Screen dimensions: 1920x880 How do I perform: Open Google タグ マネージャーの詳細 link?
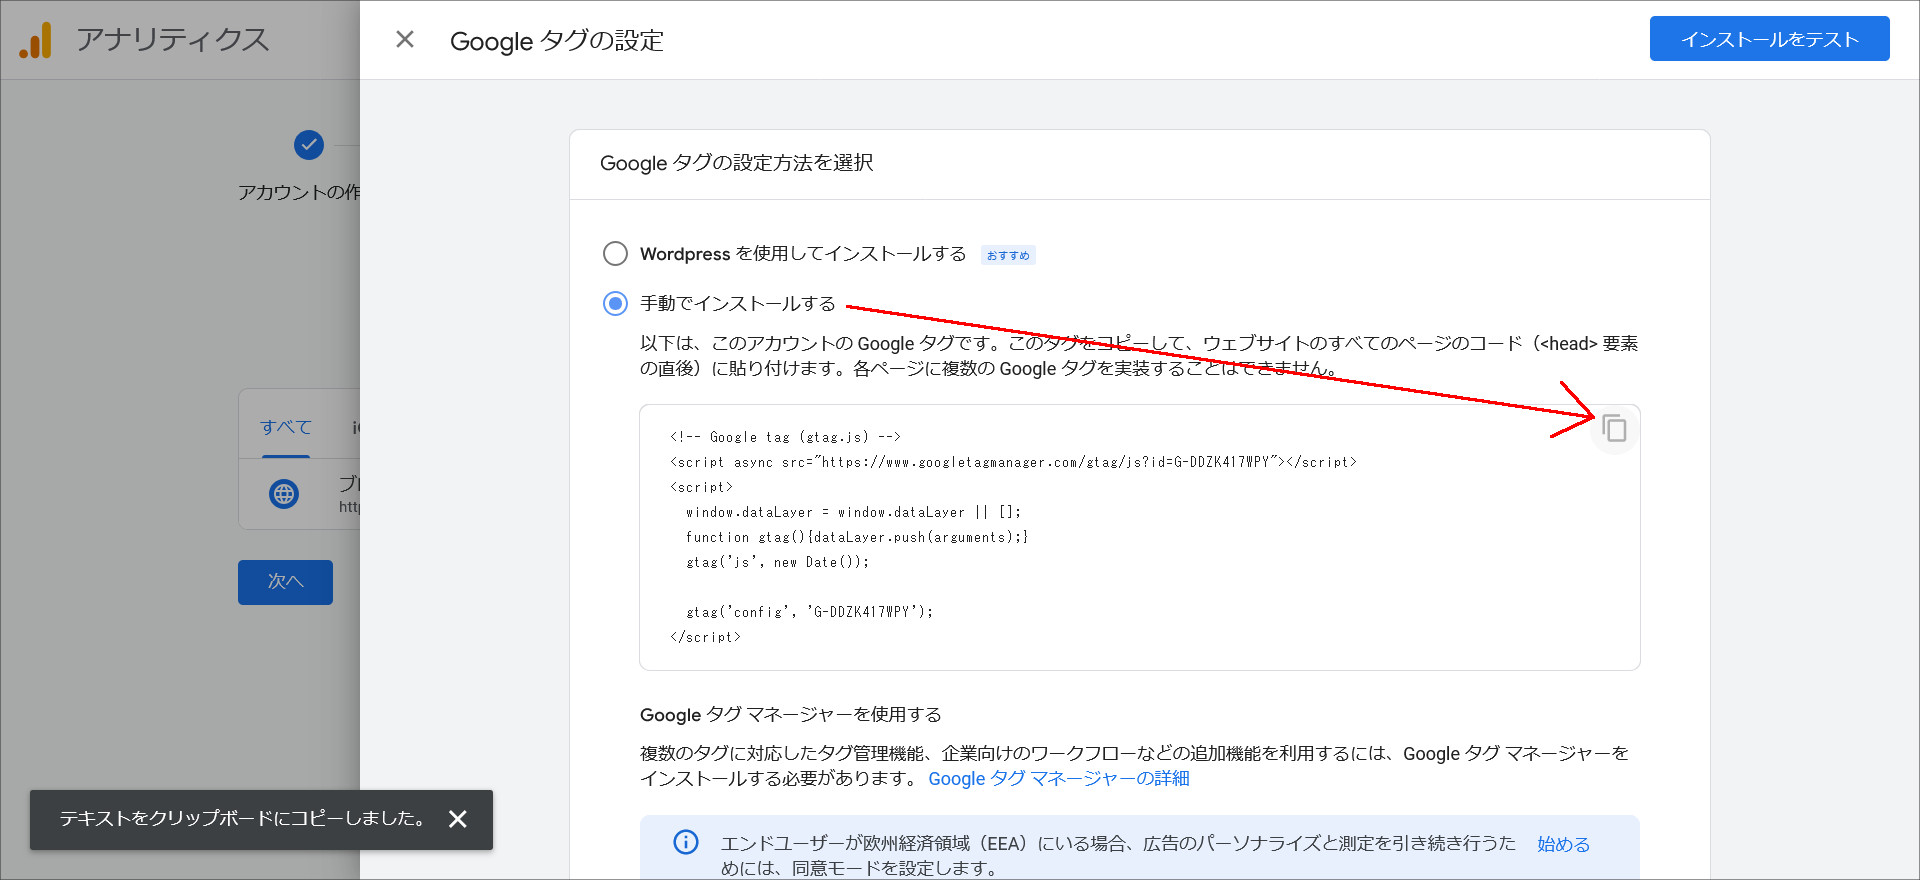click(x=1059, y=778)
